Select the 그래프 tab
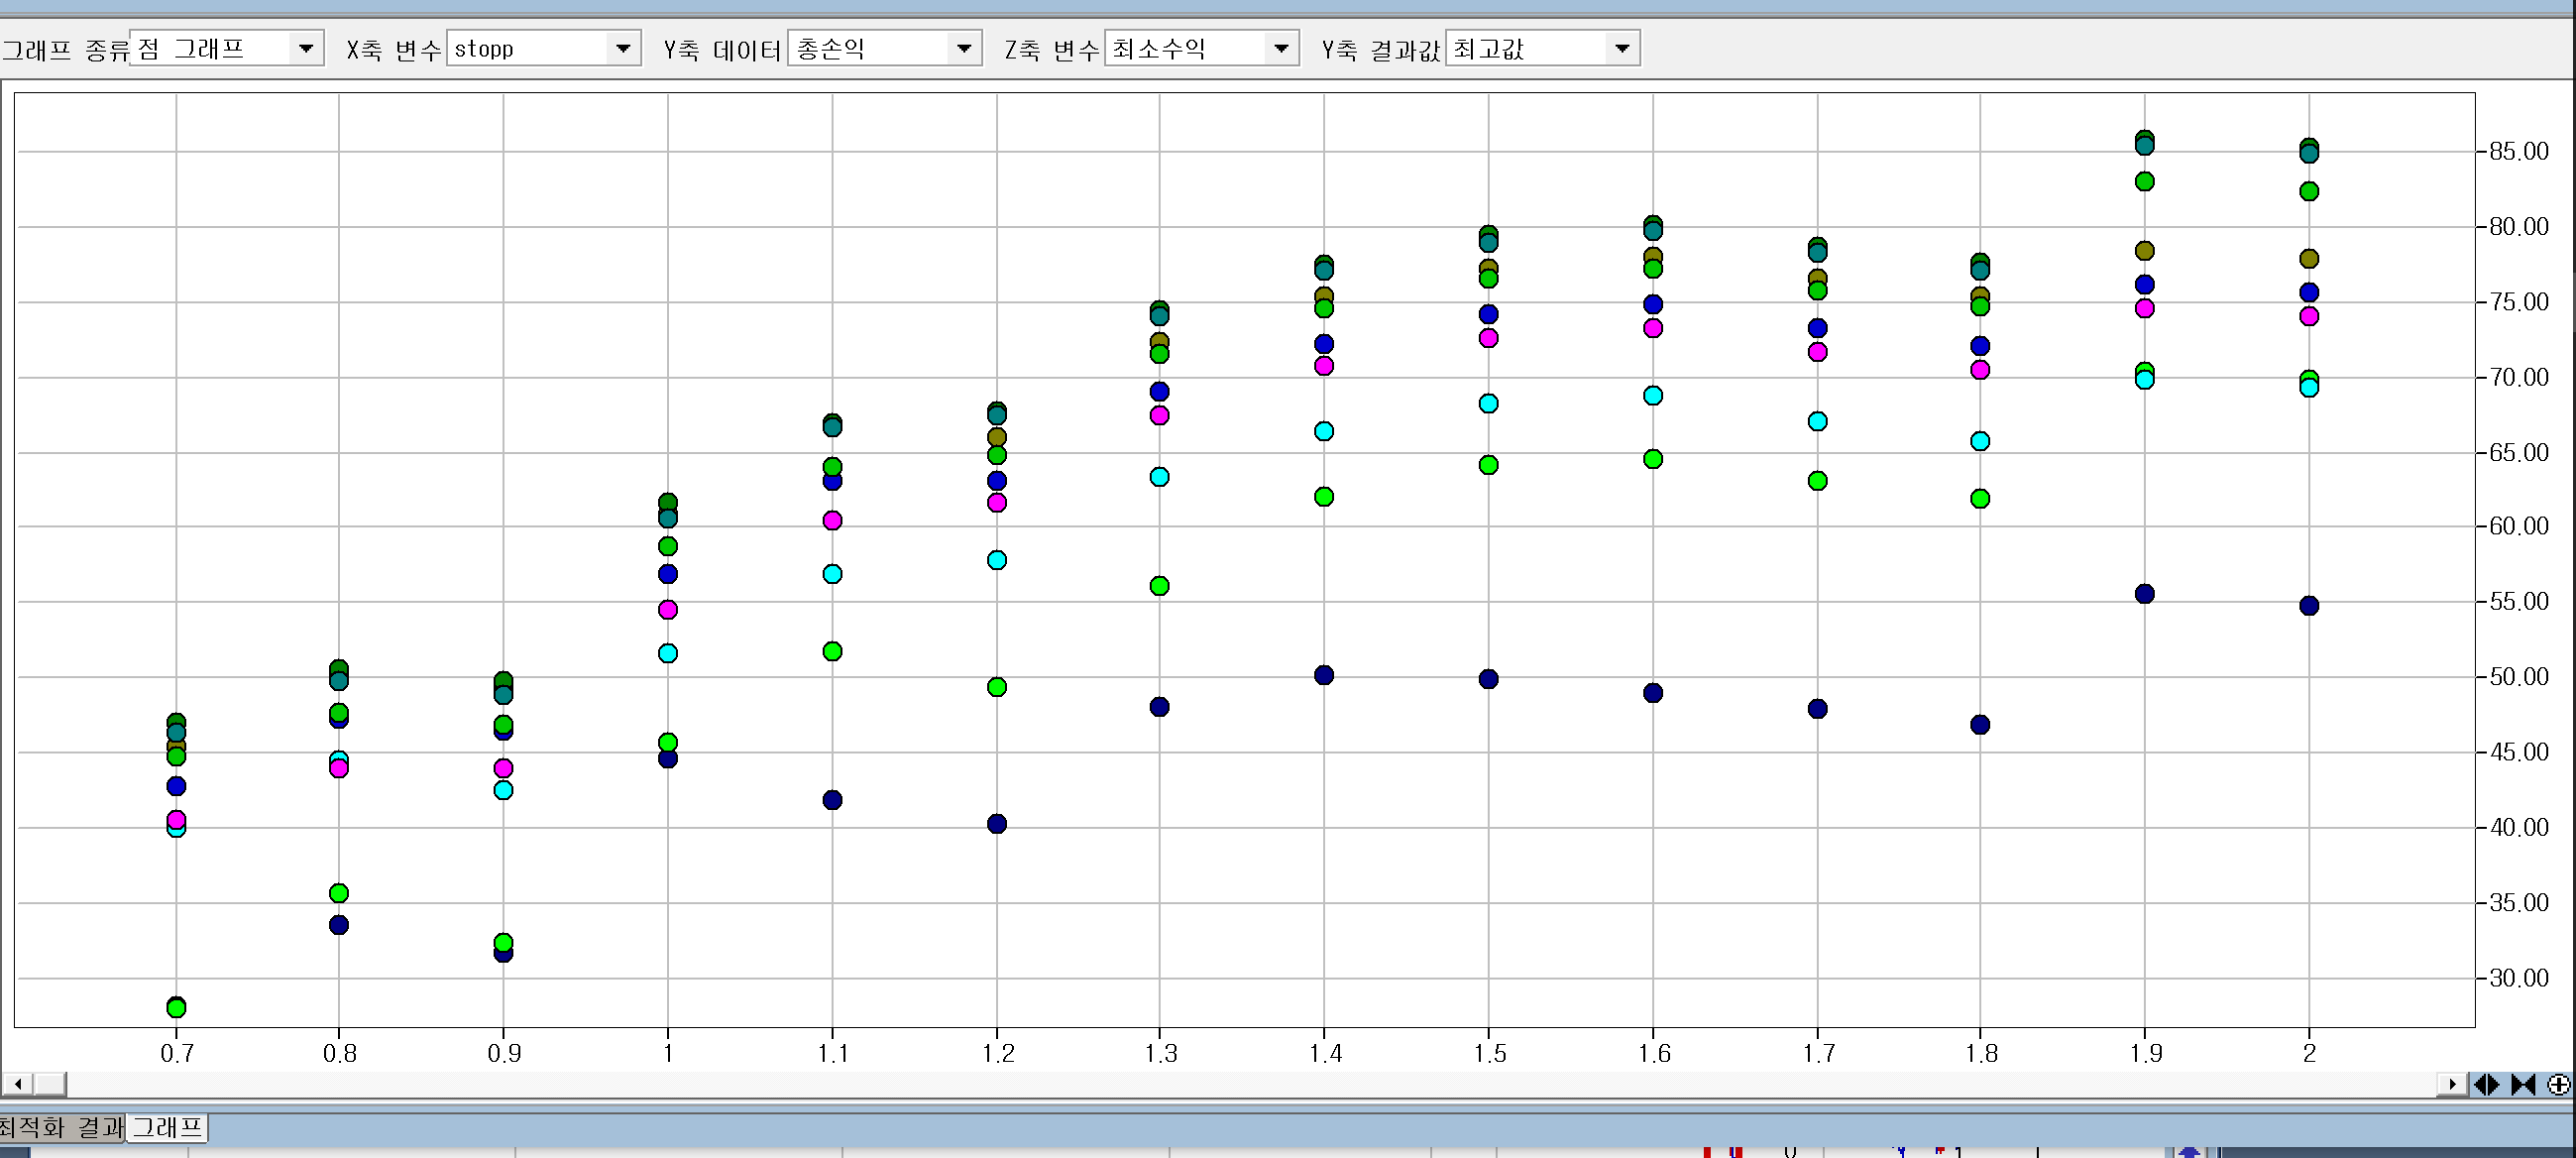This screenshot has width=2576, height=1158. 167,1128
